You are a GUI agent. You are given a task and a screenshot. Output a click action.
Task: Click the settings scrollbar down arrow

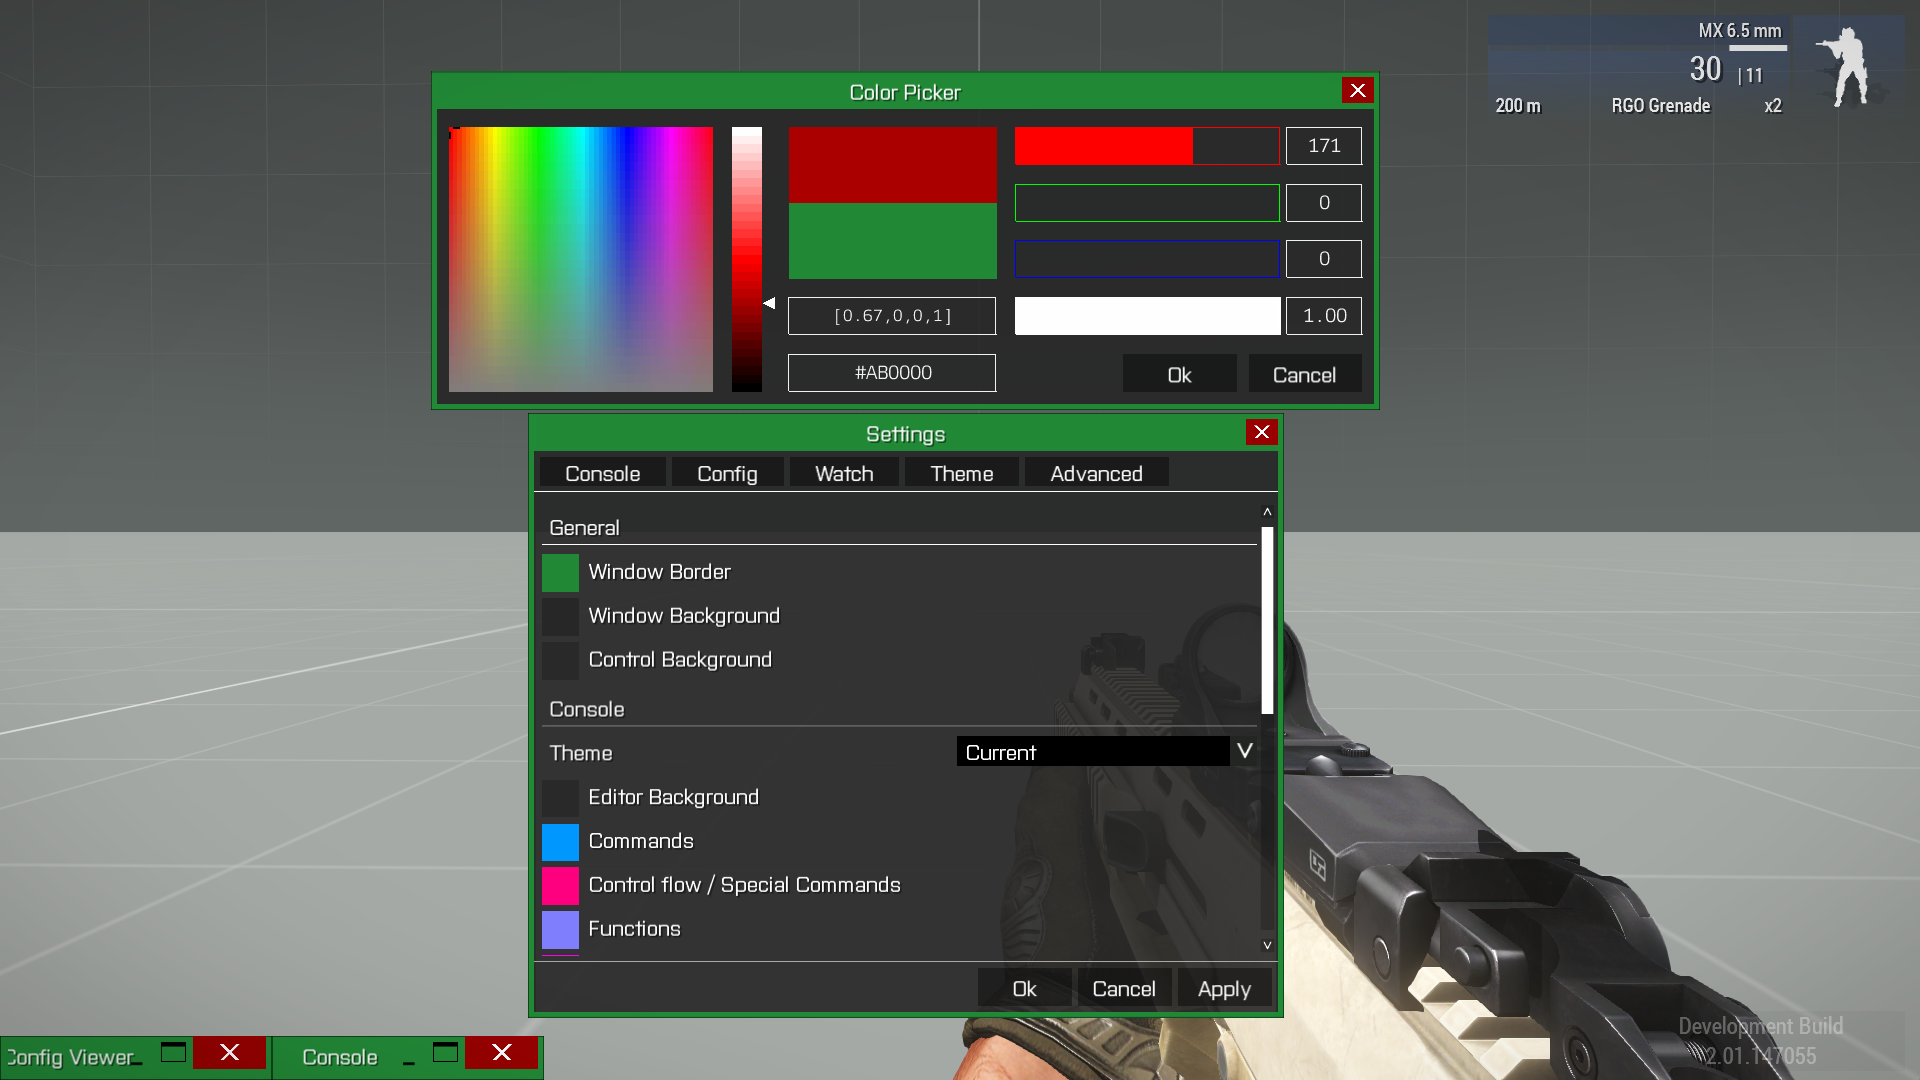pyautogui.click(x=1267, y=945)
